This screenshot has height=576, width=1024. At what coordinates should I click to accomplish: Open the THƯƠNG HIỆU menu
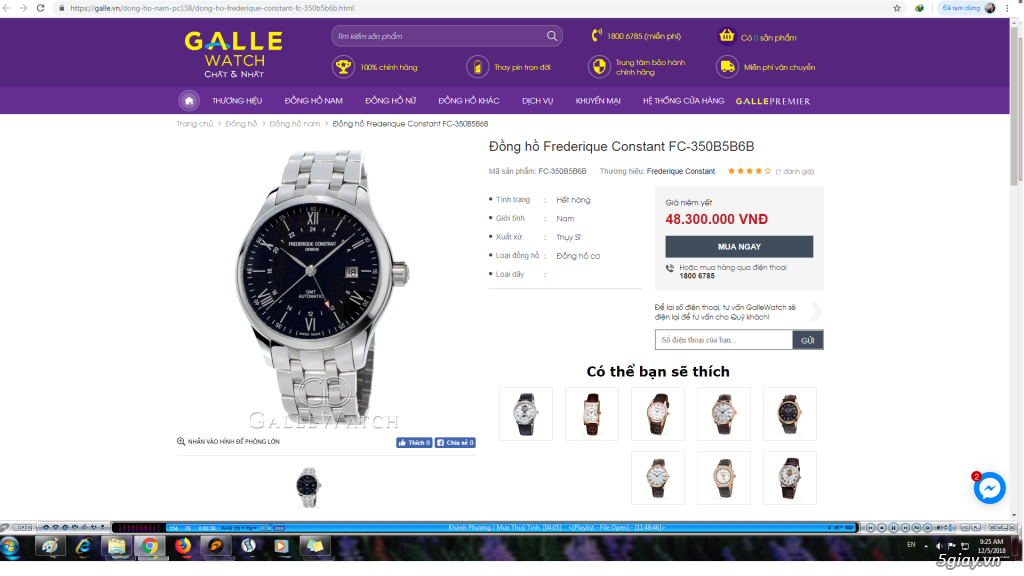pos(237,101)
